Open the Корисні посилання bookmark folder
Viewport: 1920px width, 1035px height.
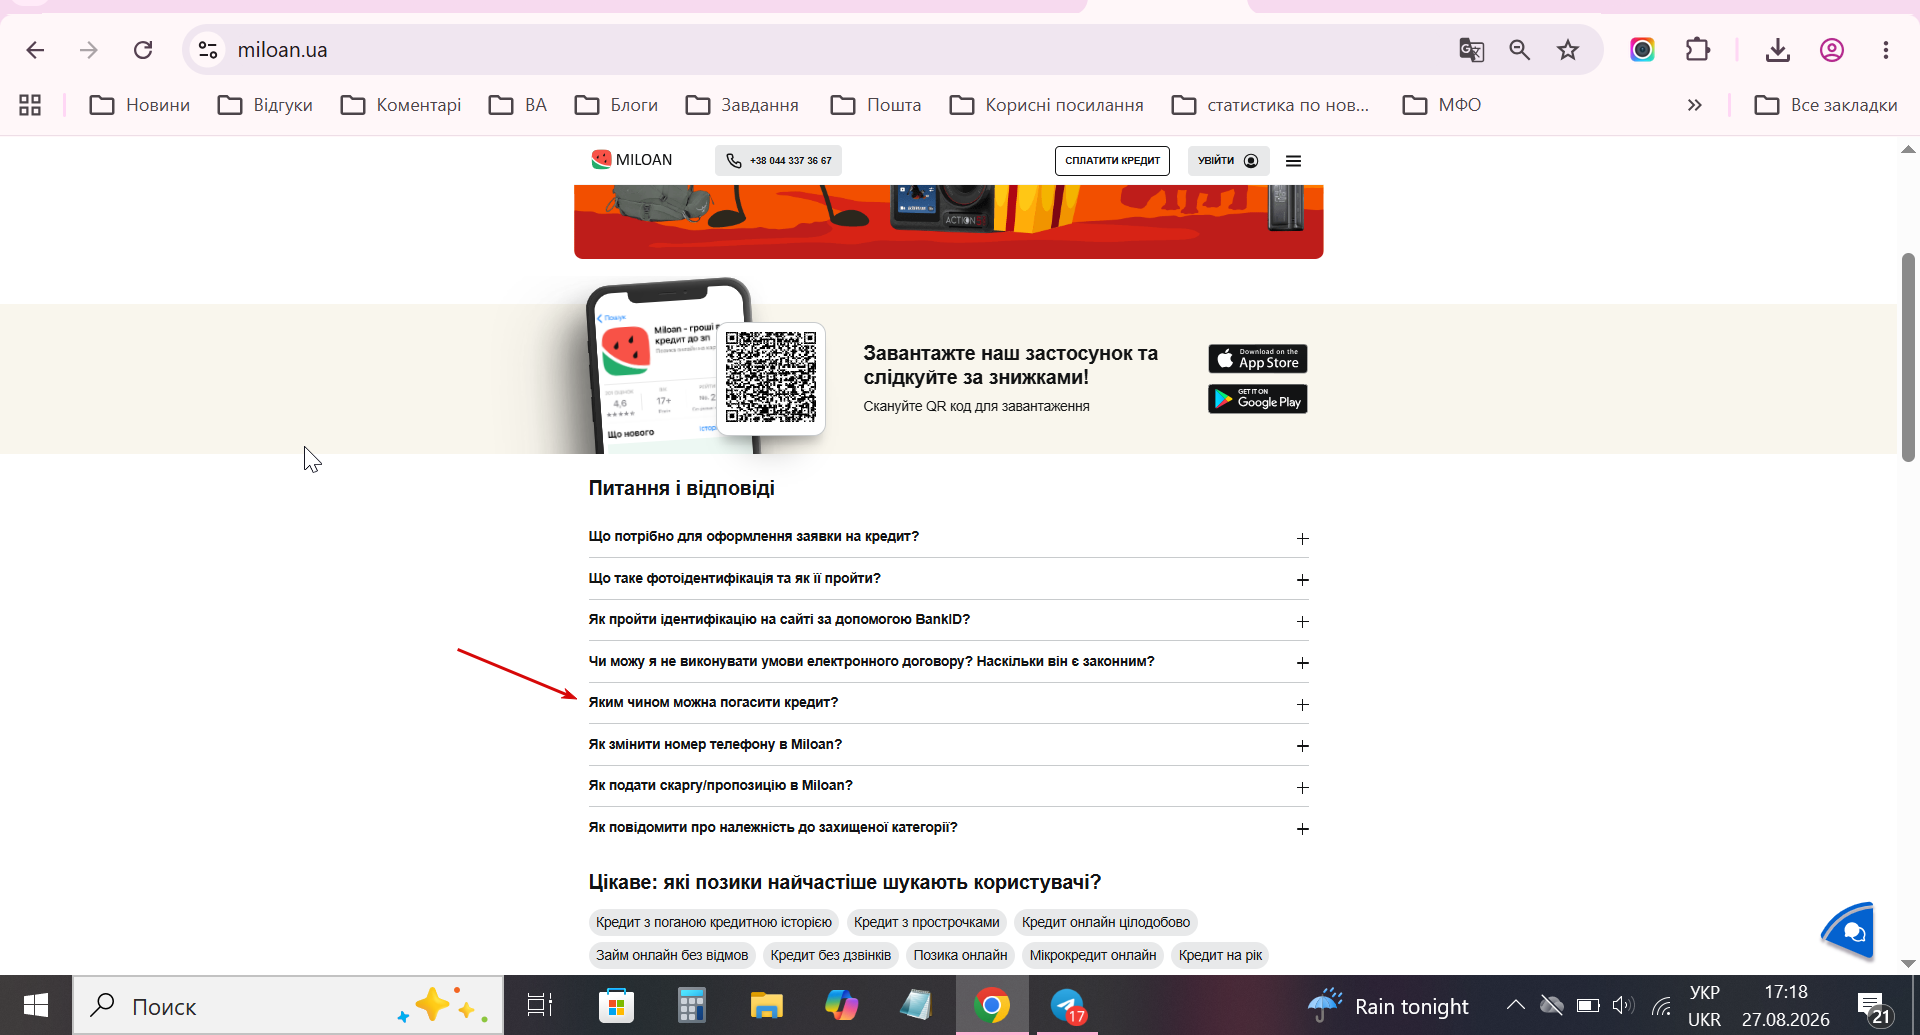(1046, 105)
